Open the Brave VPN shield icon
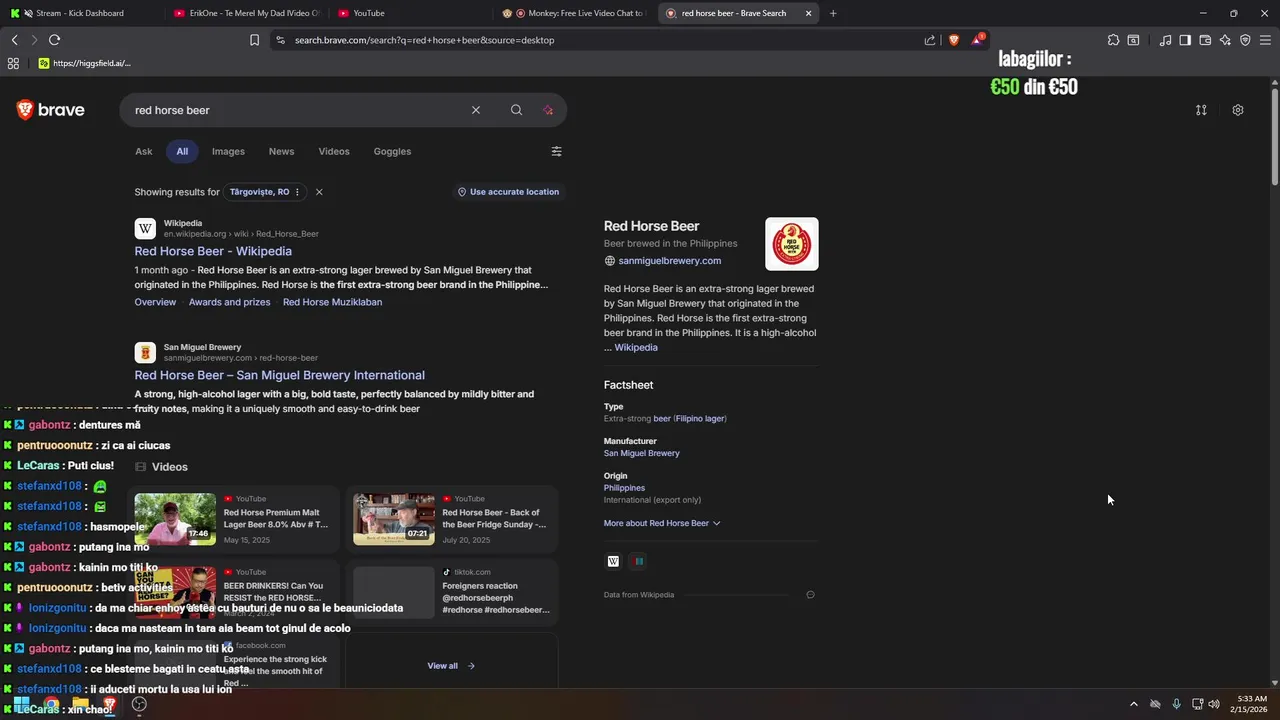Image resolution: width=1280 pixels, height=720 pixels. tap(1245, 40)
